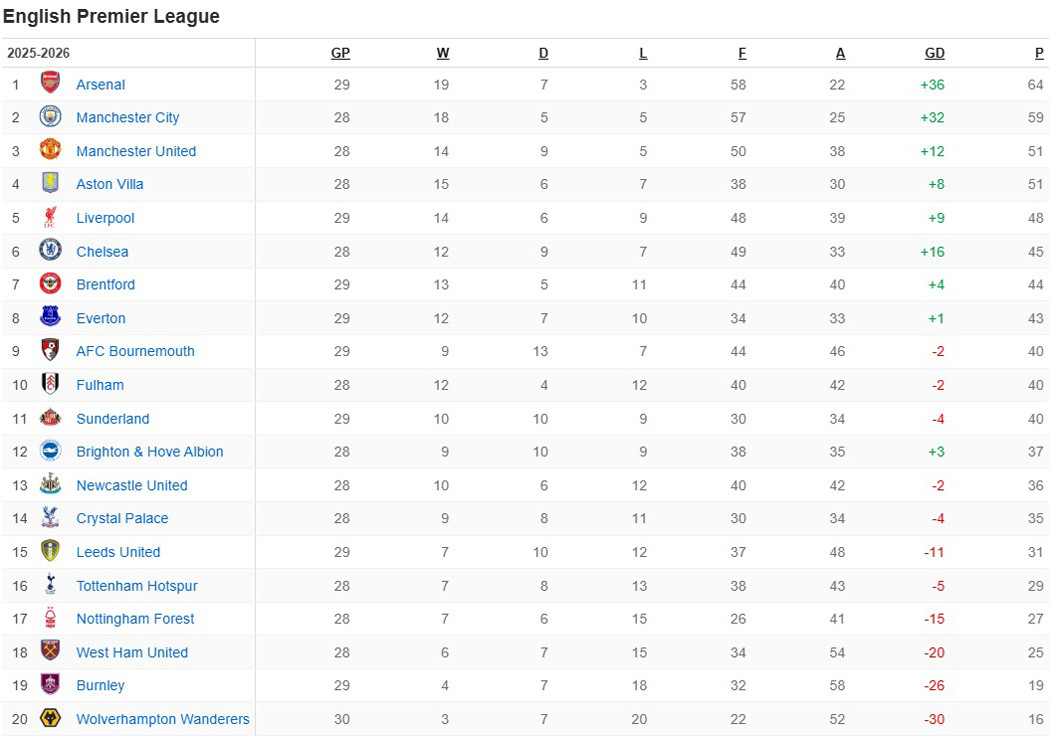
Task: Open the Aston Villa team page
Action: pos(110,184)
